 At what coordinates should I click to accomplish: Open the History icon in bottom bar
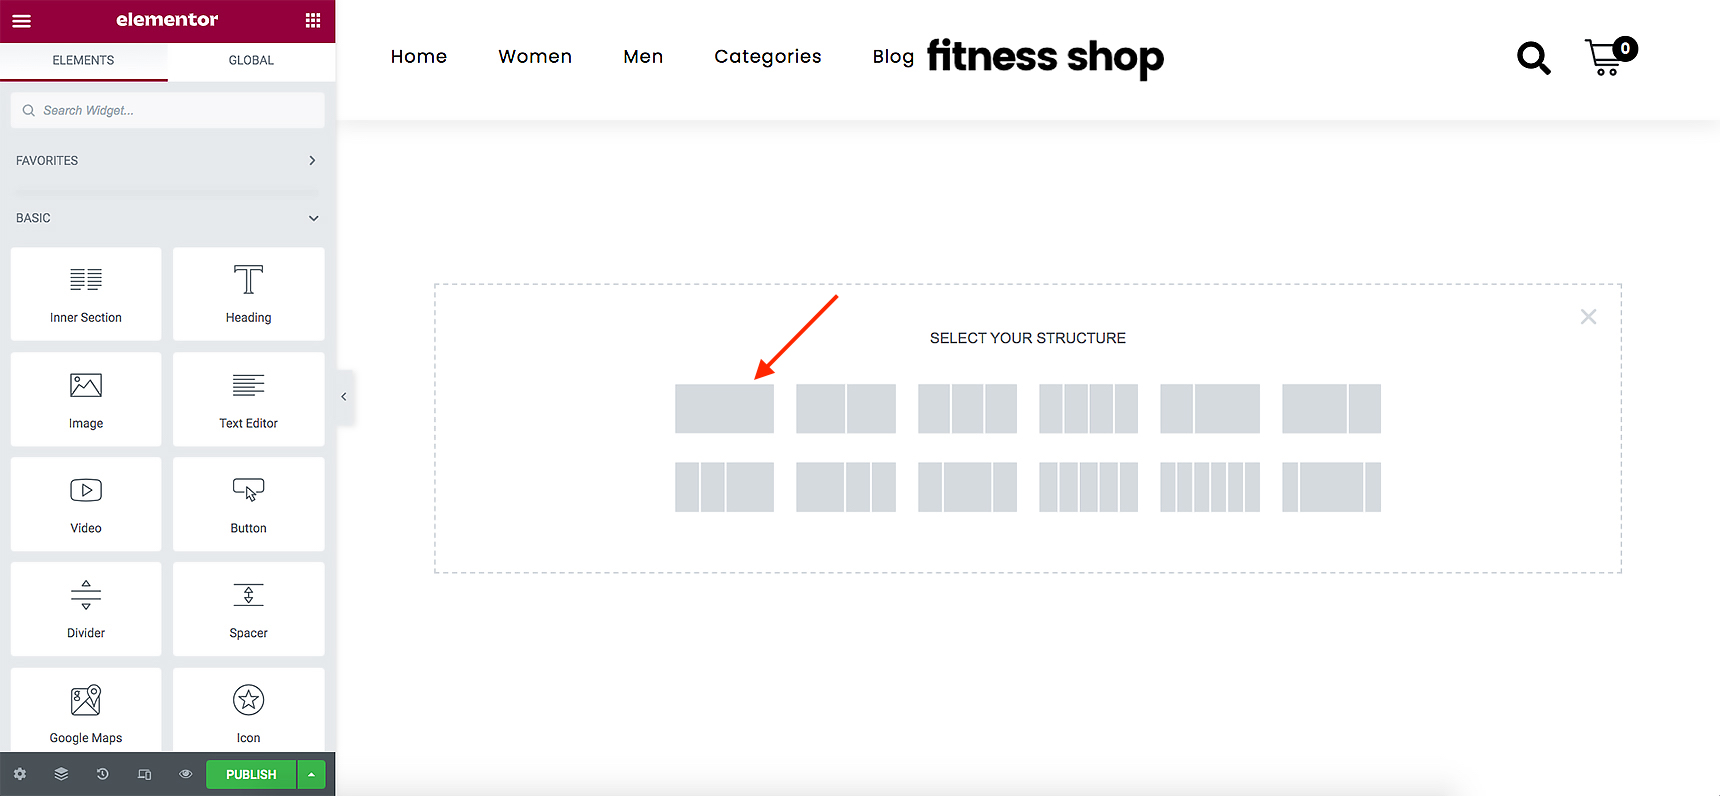click(x=102, y=774)
